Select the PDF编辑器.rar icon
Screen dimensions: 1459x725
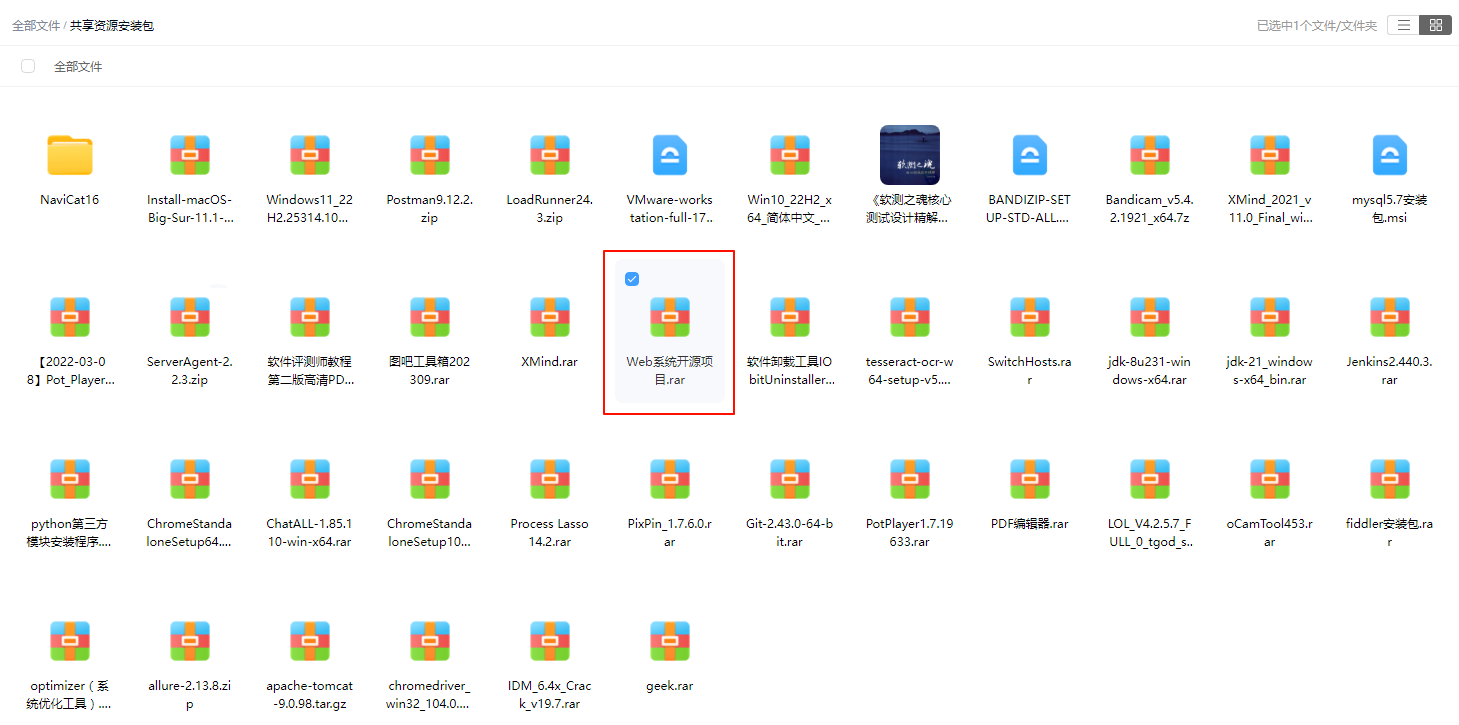pyautogui.click(x=1030, y=479)
